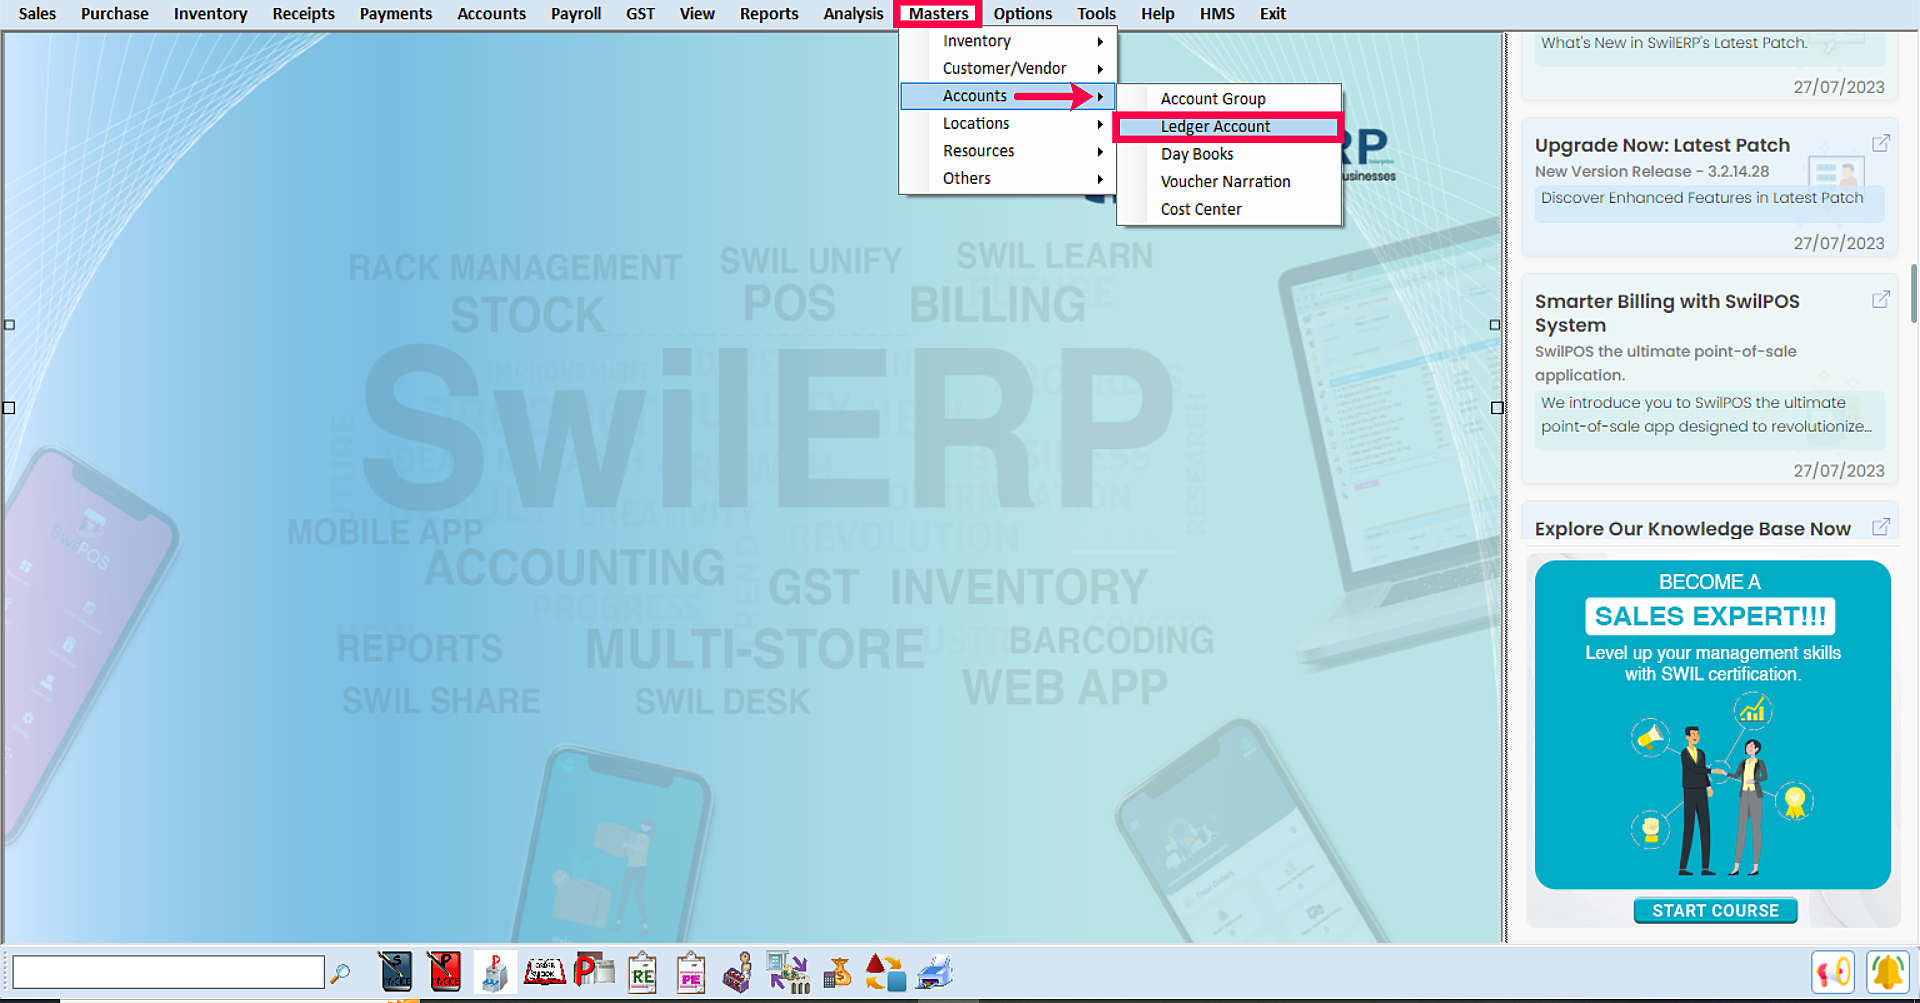
Task: Open the Analysis menu
Action: click(853, 14)
